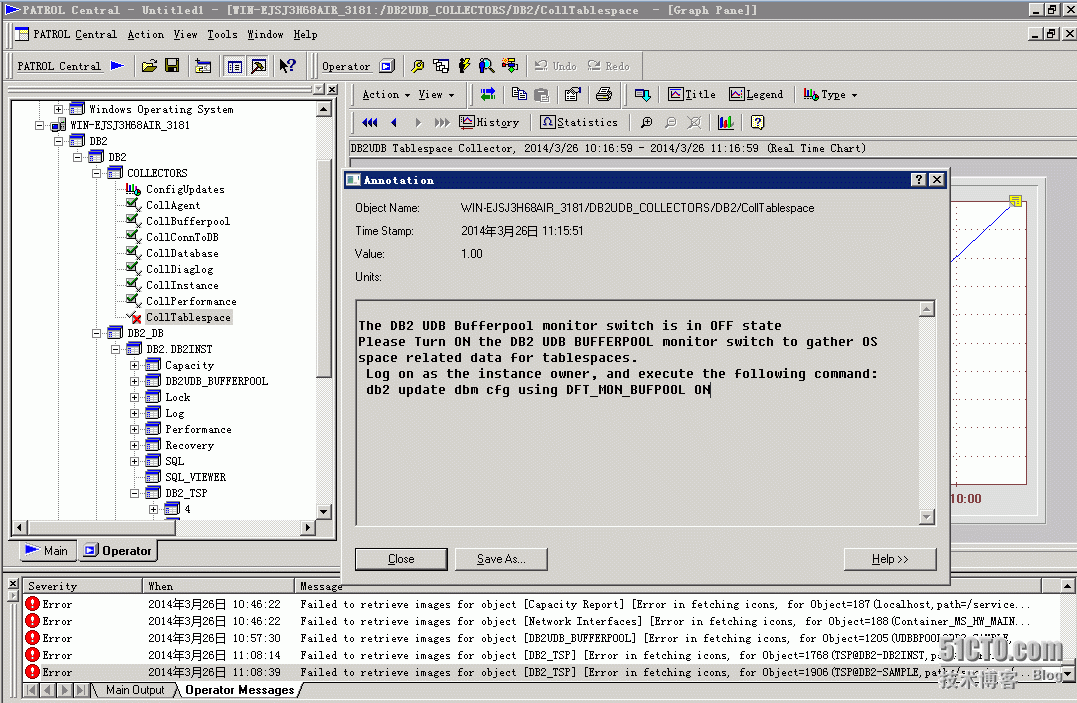Click the Close button in Annotation dialog
Screen dimensions: 1077x703
coord(401,559)
